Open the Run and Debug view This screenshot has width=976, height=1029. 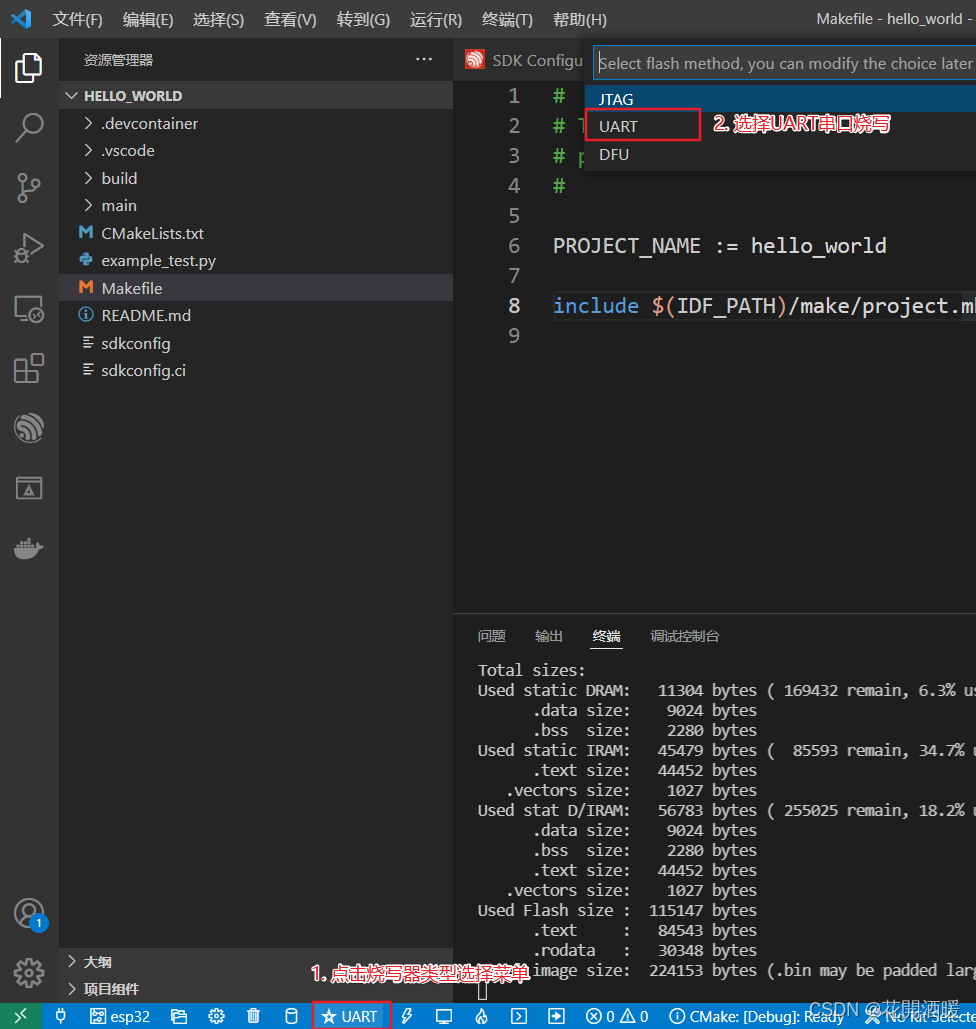pyautogui.click(x=28, y=248)
